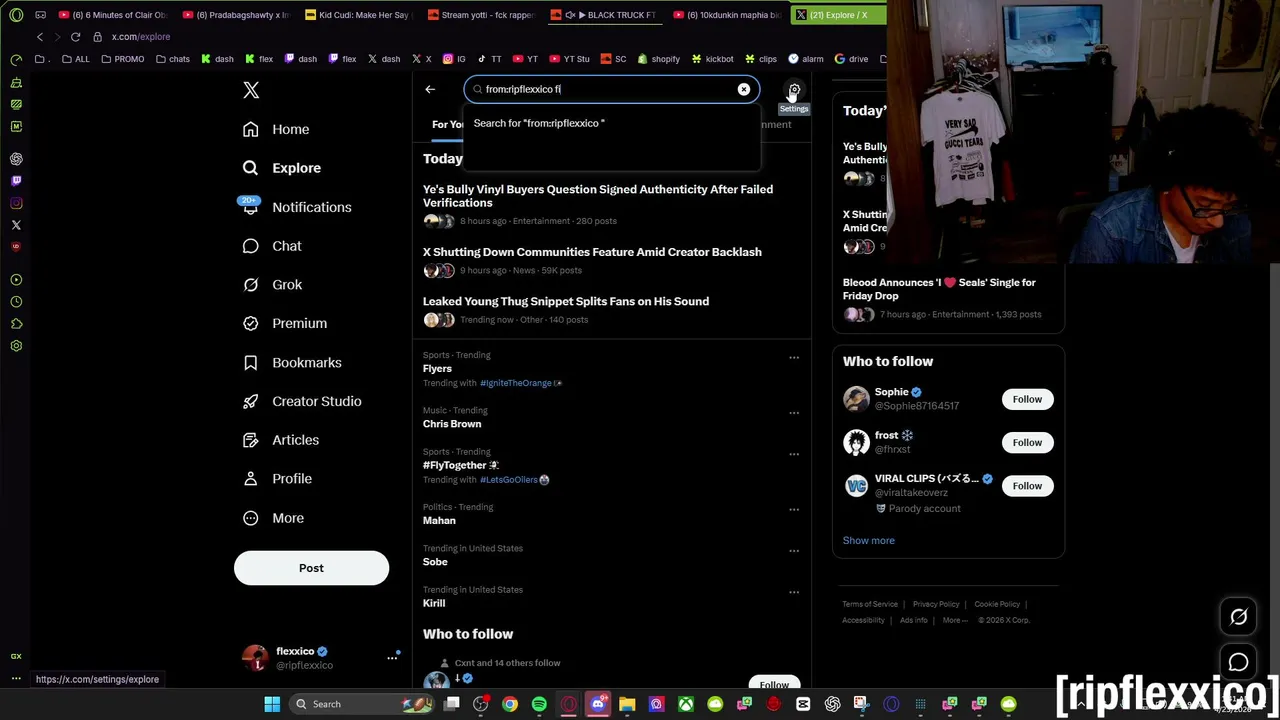The width and height of the screenshot is (1280, 720).
Task: Open Grok in the sidebar
Action: click(272, 285)
